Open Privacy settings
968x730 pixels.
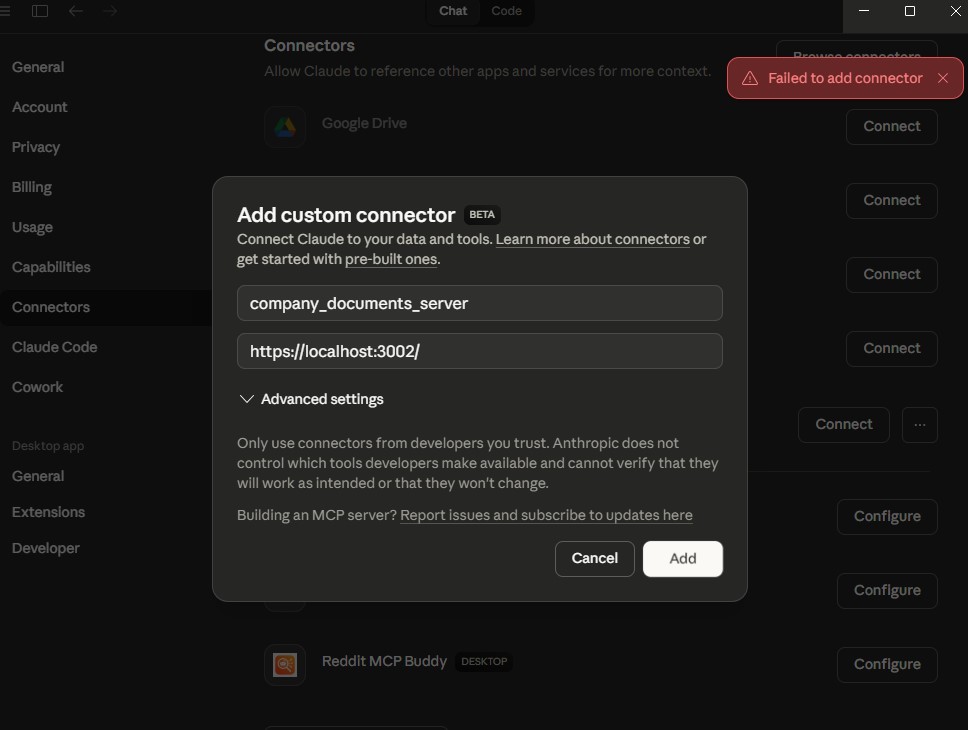[x=36, y=147]
